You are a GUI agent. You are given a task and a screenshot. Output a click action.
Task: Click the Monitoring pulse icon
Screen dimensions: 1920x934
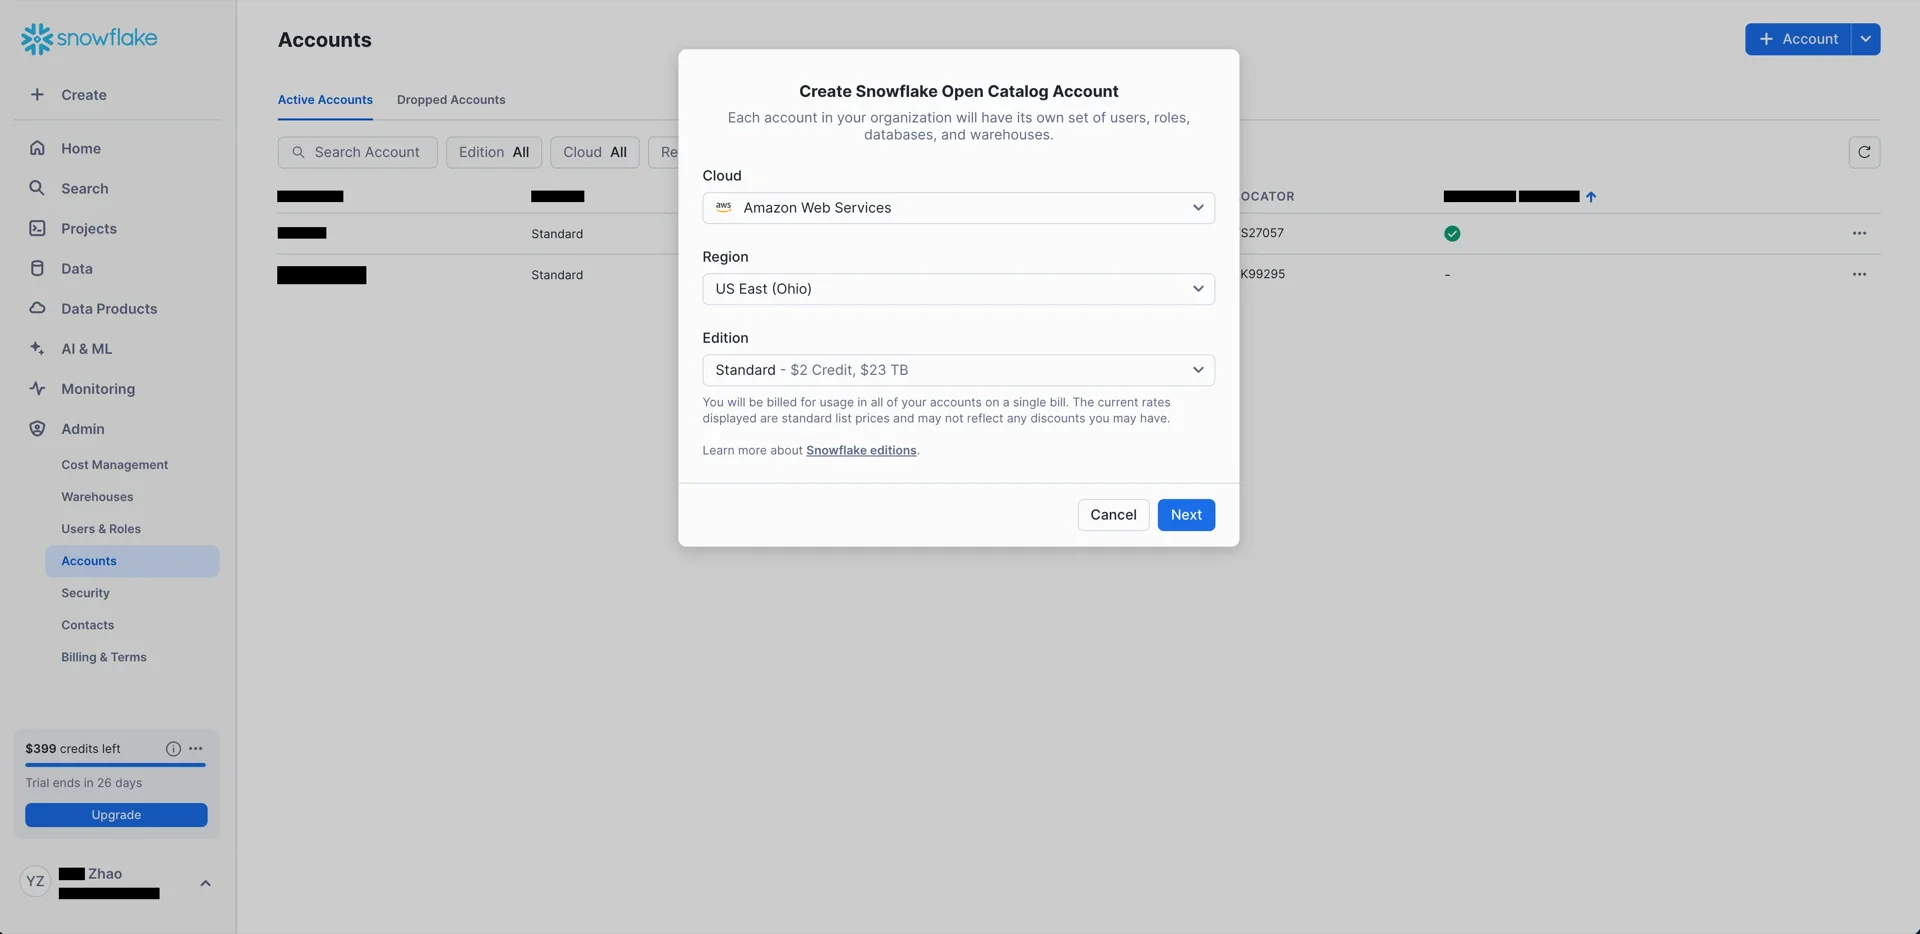[37, 388]
